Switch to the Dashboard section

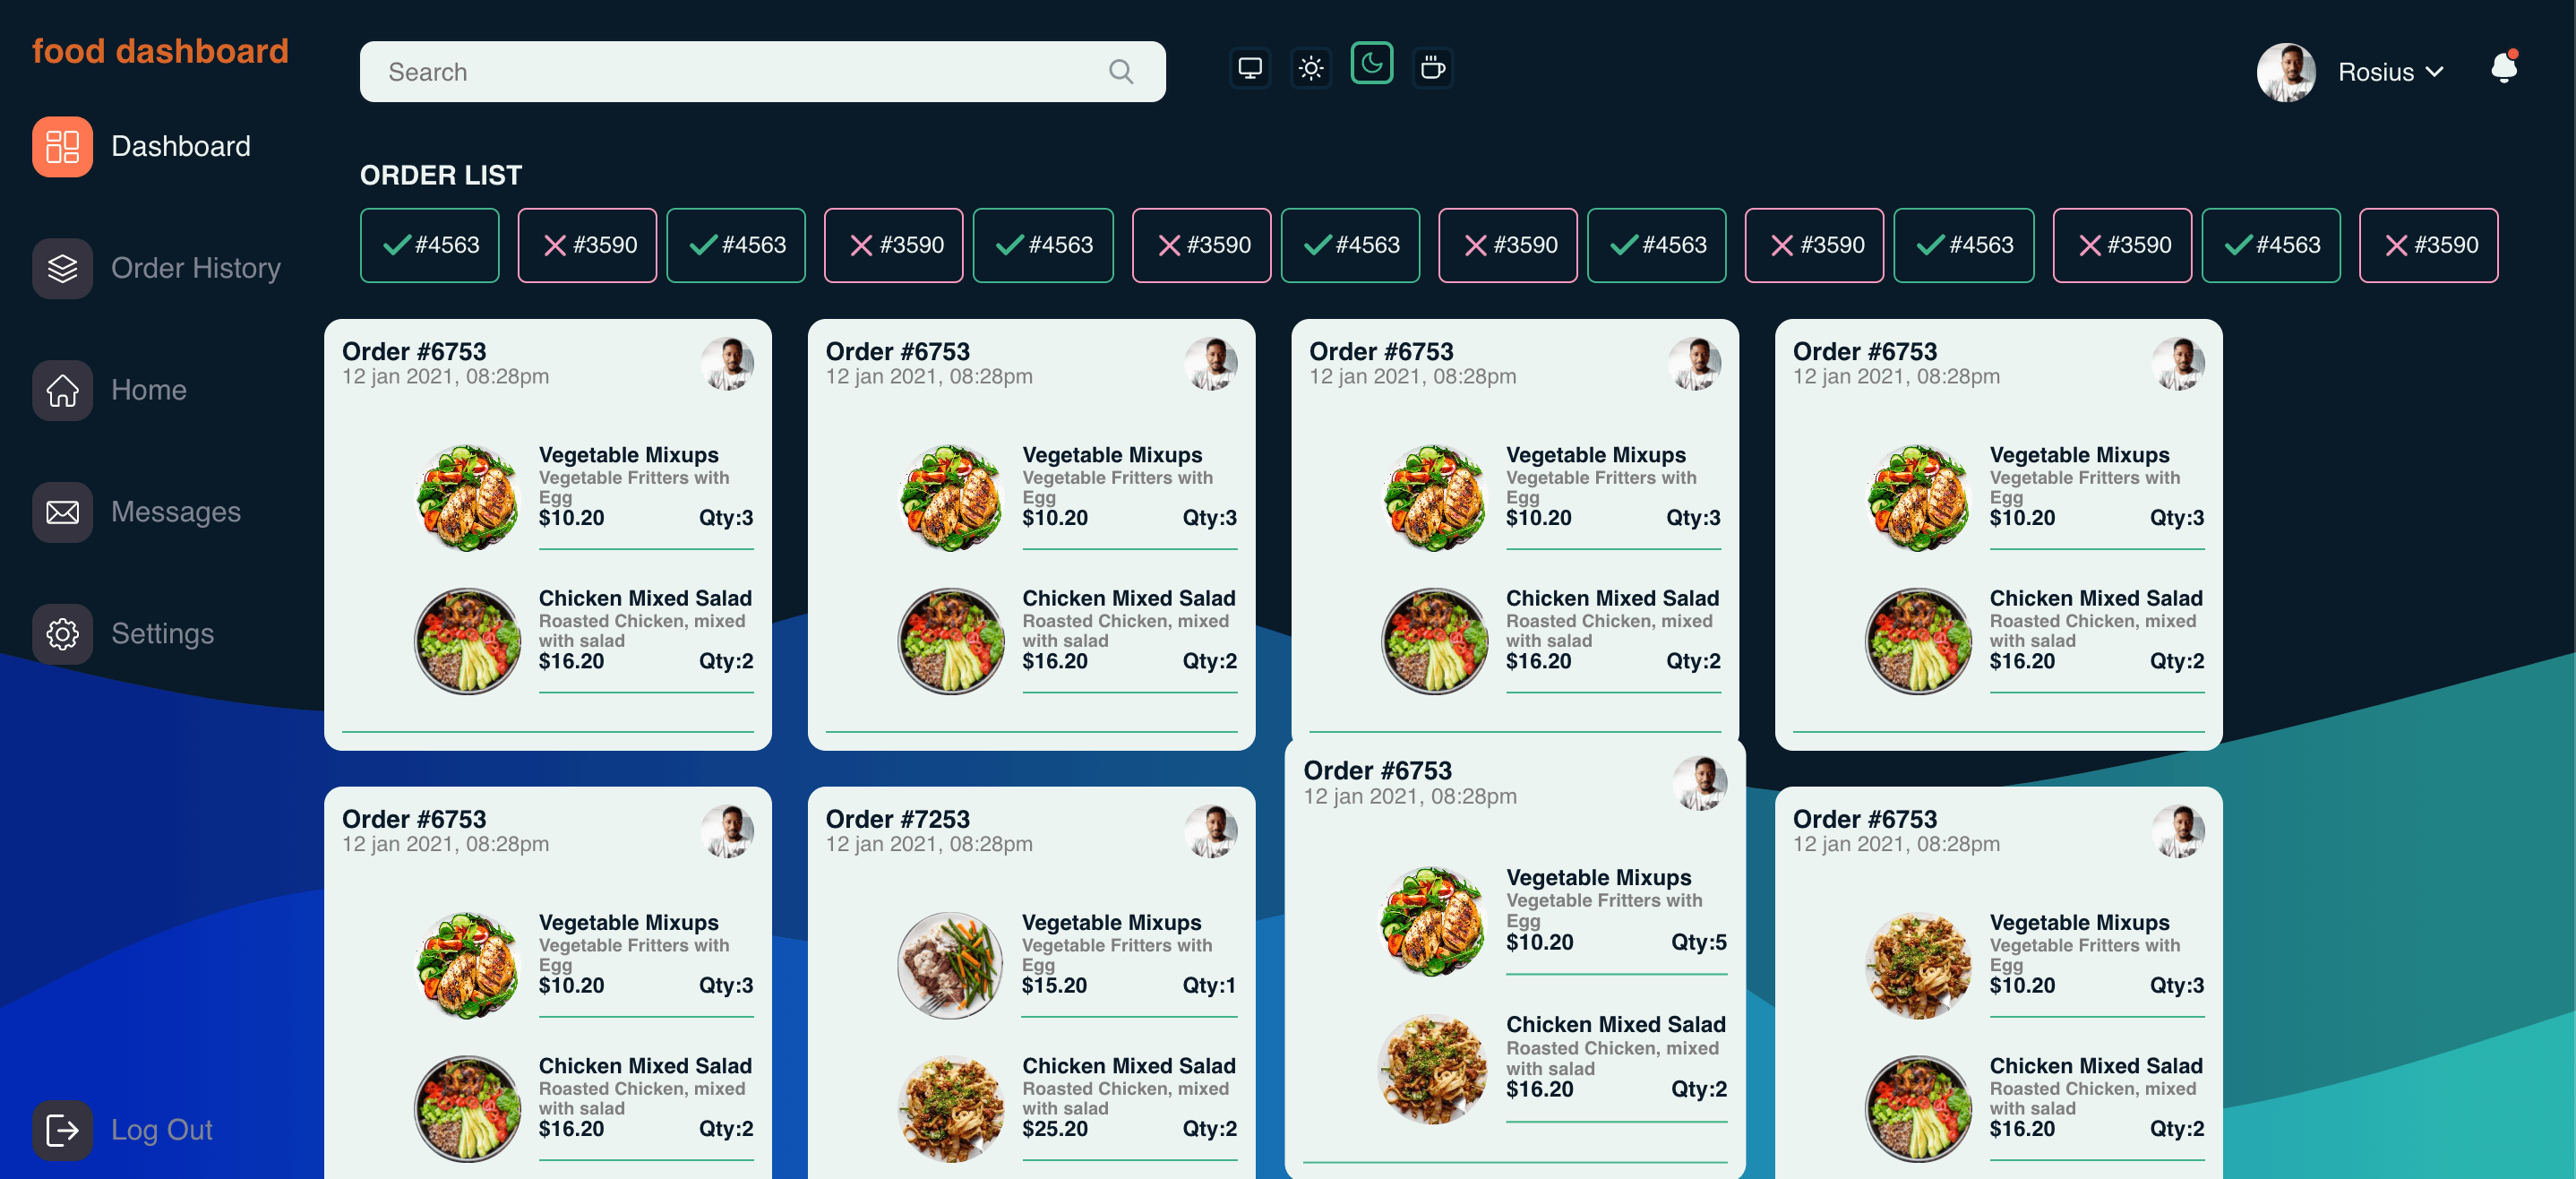click(x=181, y=146)
